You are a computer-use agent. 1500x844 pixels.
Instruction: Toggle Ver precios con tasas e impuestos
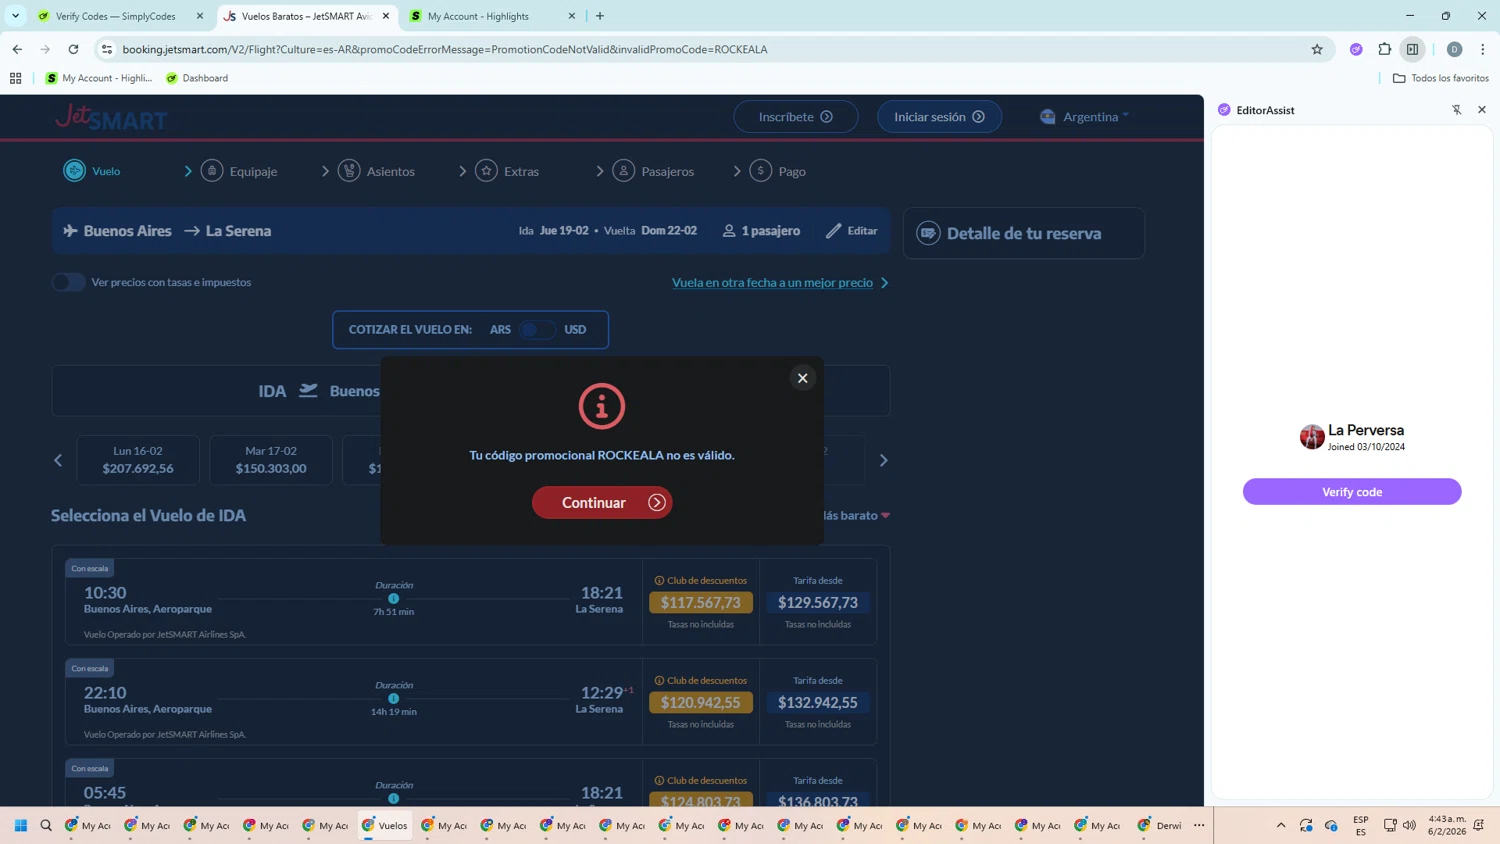coord(69,282)
